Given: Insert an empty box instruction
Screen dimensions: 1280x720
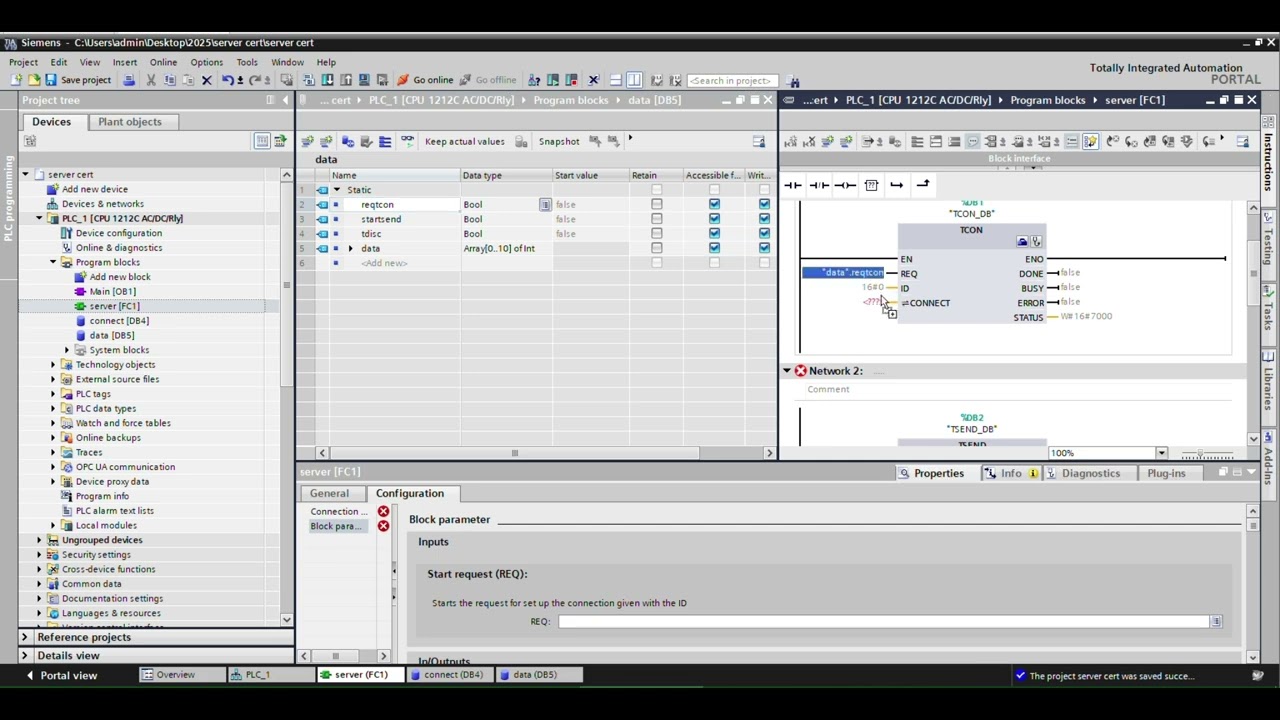Looking at the screenshot, I should (x=871, y=185).
